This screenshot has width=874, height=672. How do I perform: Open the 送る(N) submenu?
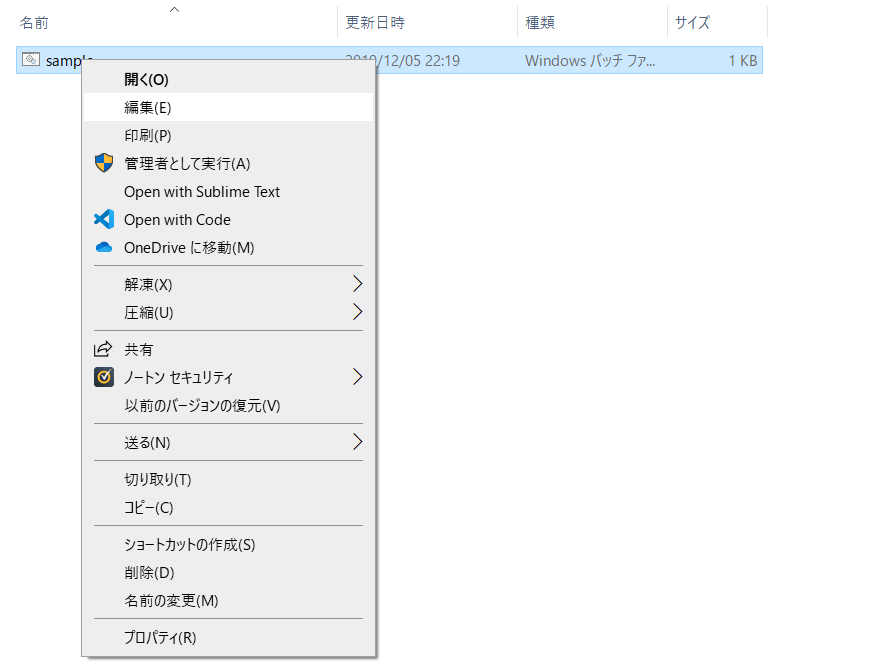pyautogui.click(x=228, y=442)
